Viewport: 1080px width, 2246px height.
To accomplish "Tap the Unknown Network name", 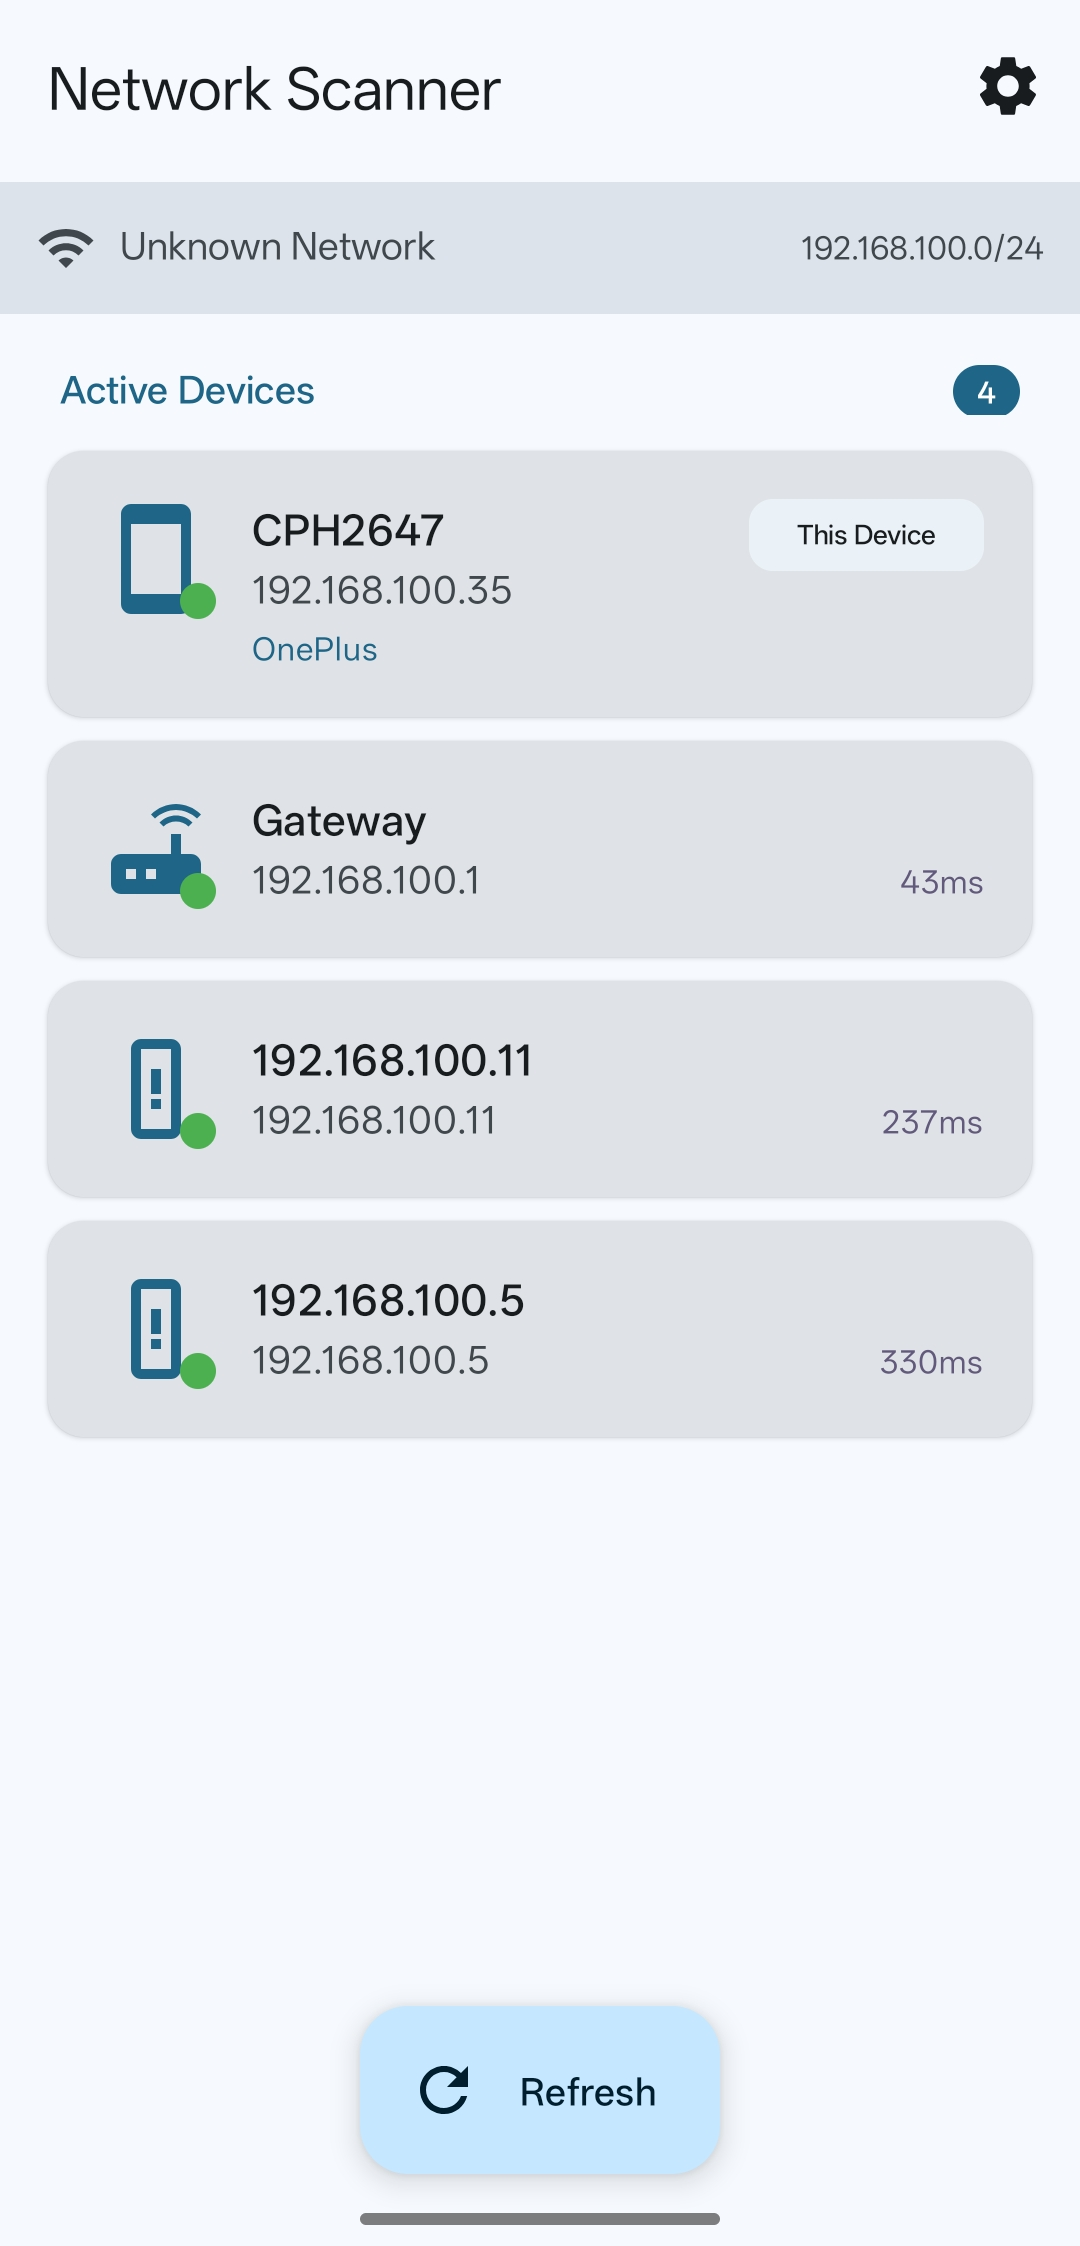I will 277,247.
